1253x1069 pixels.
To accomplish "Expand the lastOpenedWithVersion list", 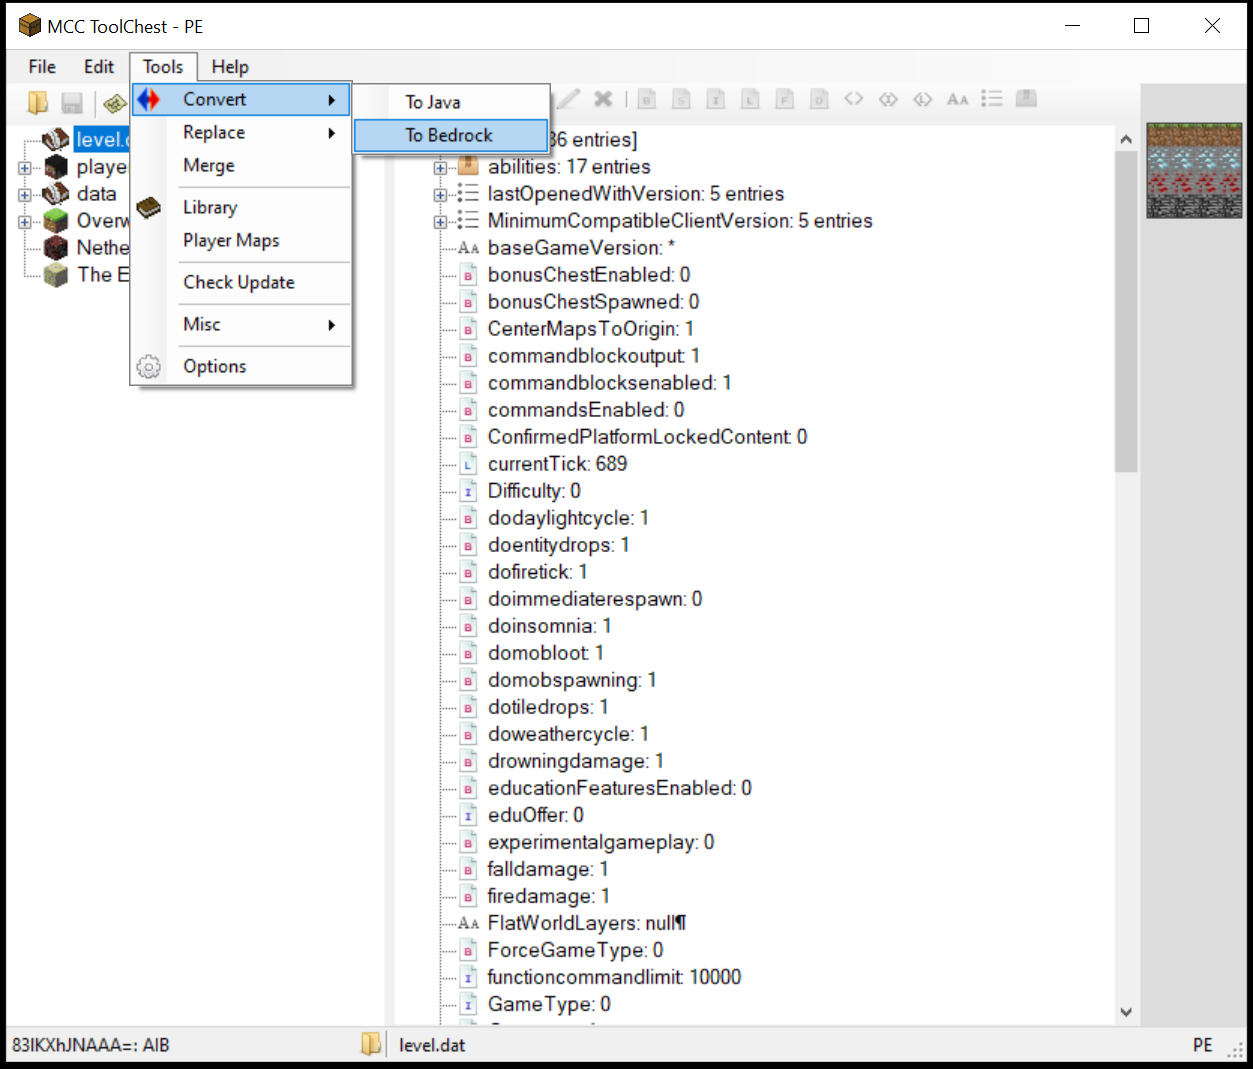I will [x=440, y=195].
